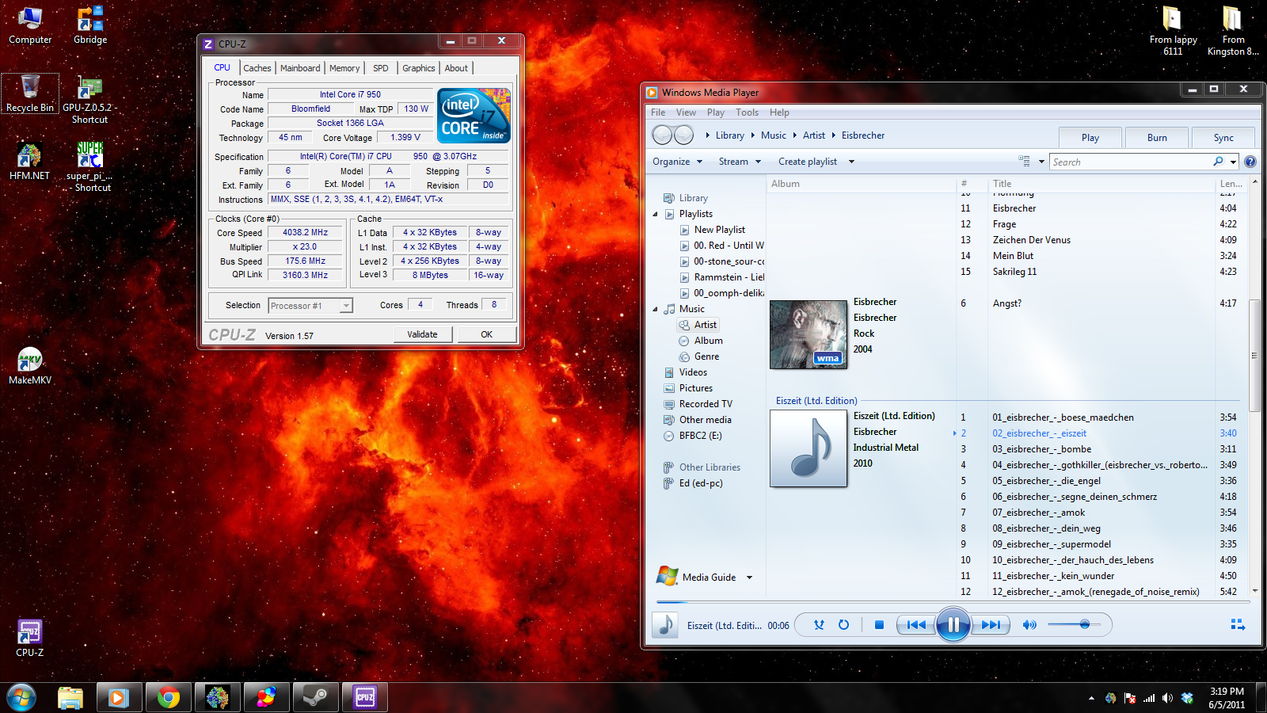This screenshot has height=713, width=1267.
Task: Collapse the Playlists tree node
Action: click(x=656, y=214)
